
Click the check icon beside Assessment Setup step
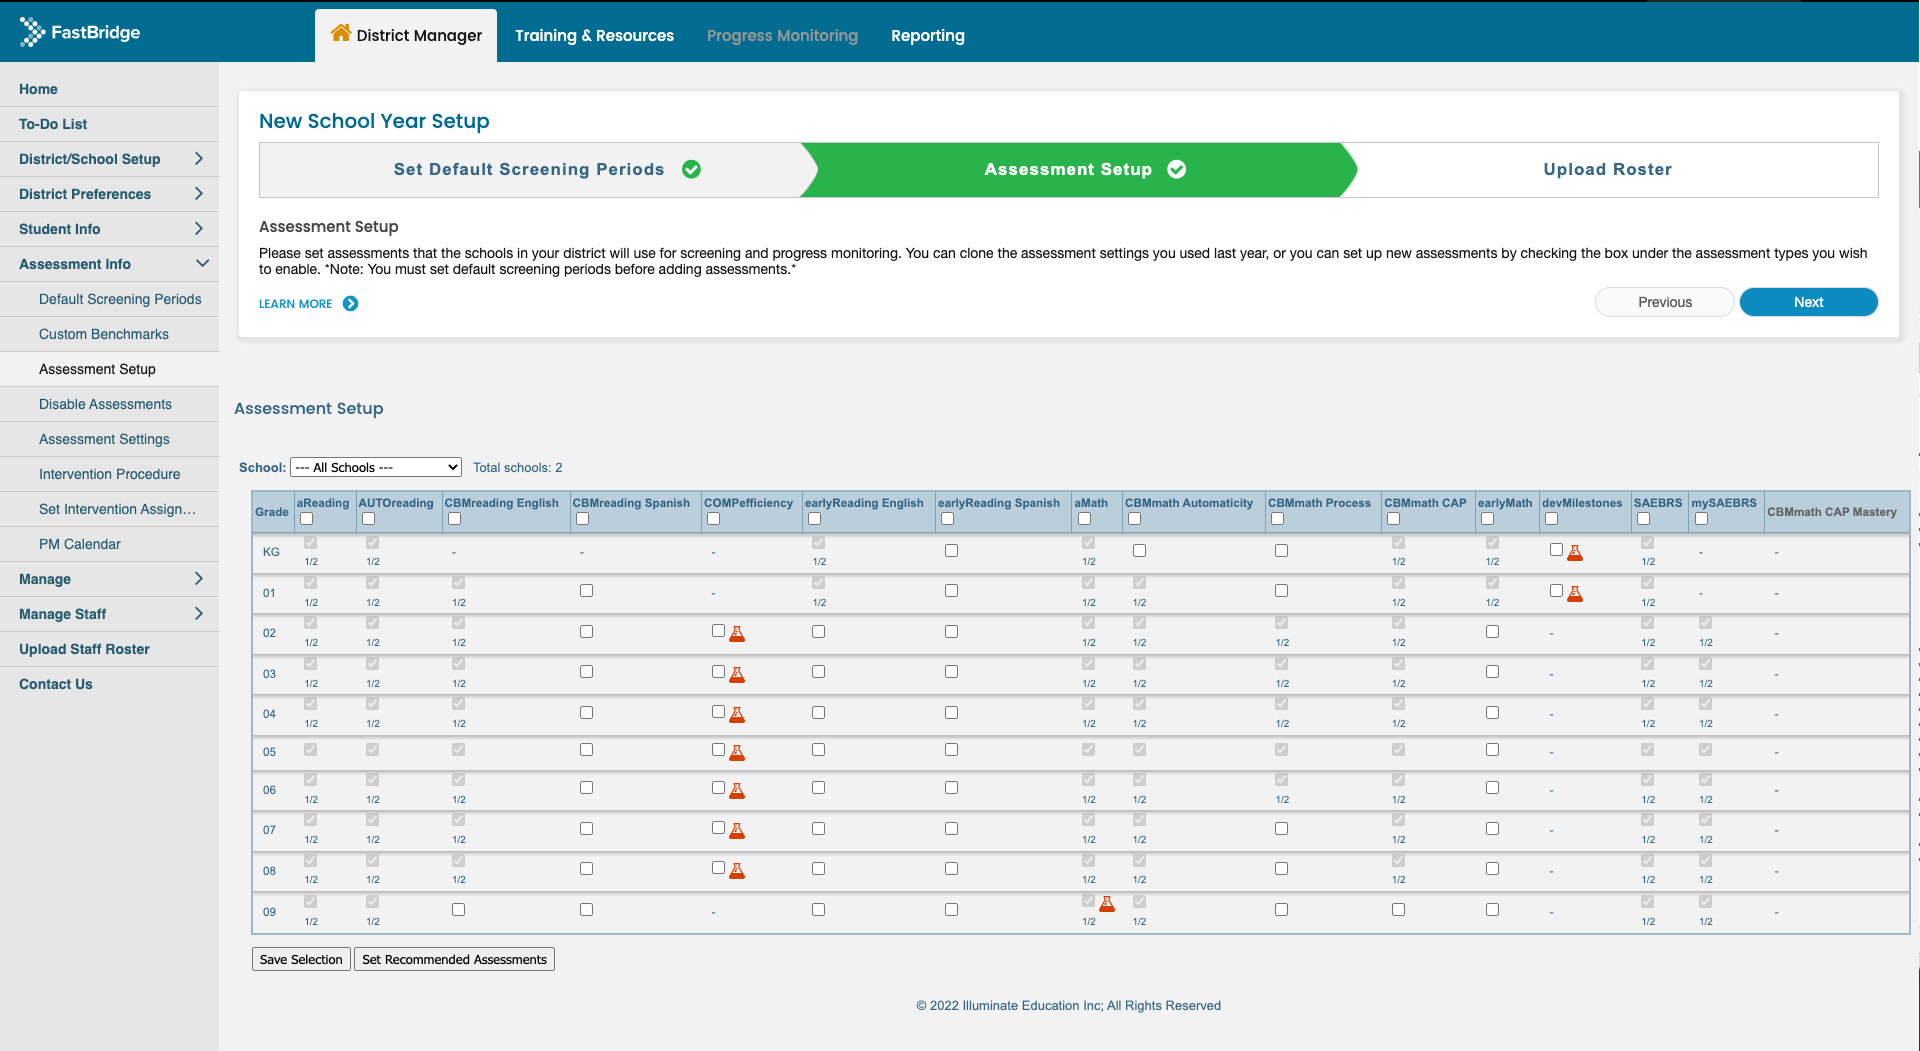click(x=1177, y=169)
